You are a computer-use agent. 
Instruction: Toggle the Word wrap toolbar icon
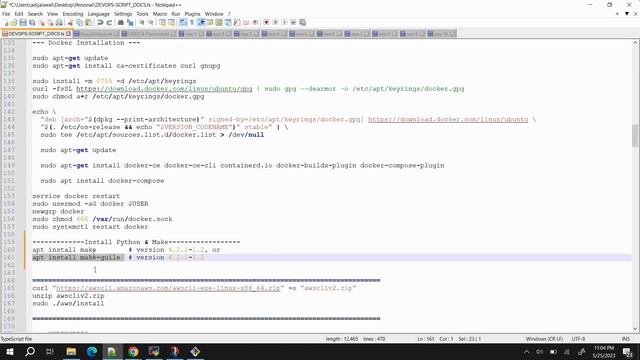[182, 22]
